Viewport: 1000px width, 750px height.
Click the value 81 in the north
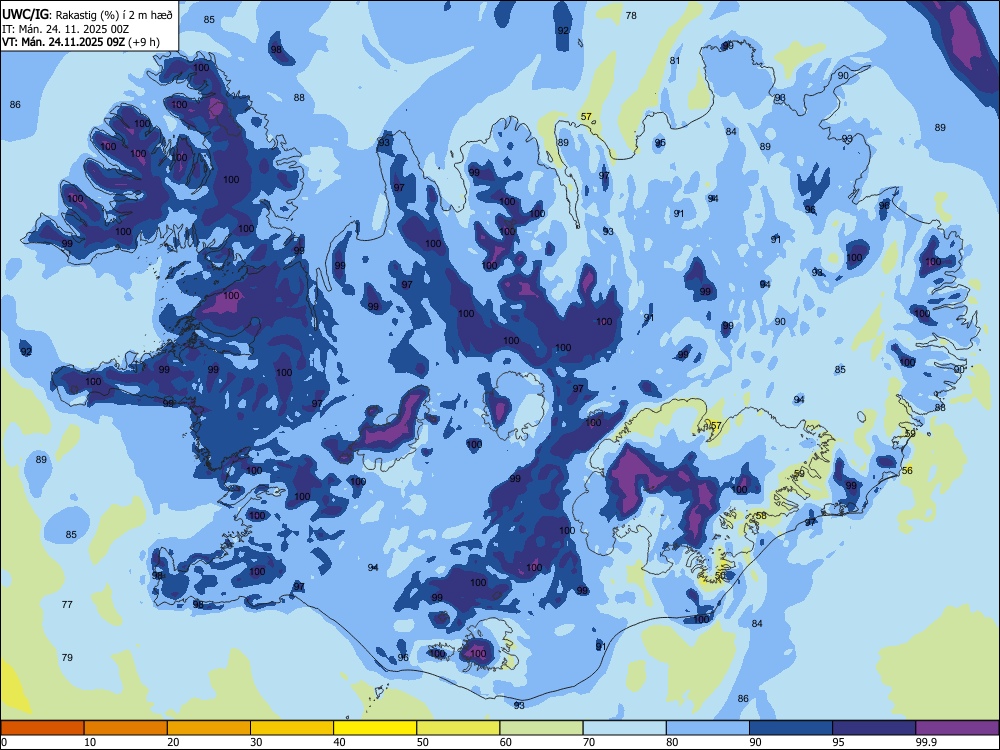coord(675,61)
